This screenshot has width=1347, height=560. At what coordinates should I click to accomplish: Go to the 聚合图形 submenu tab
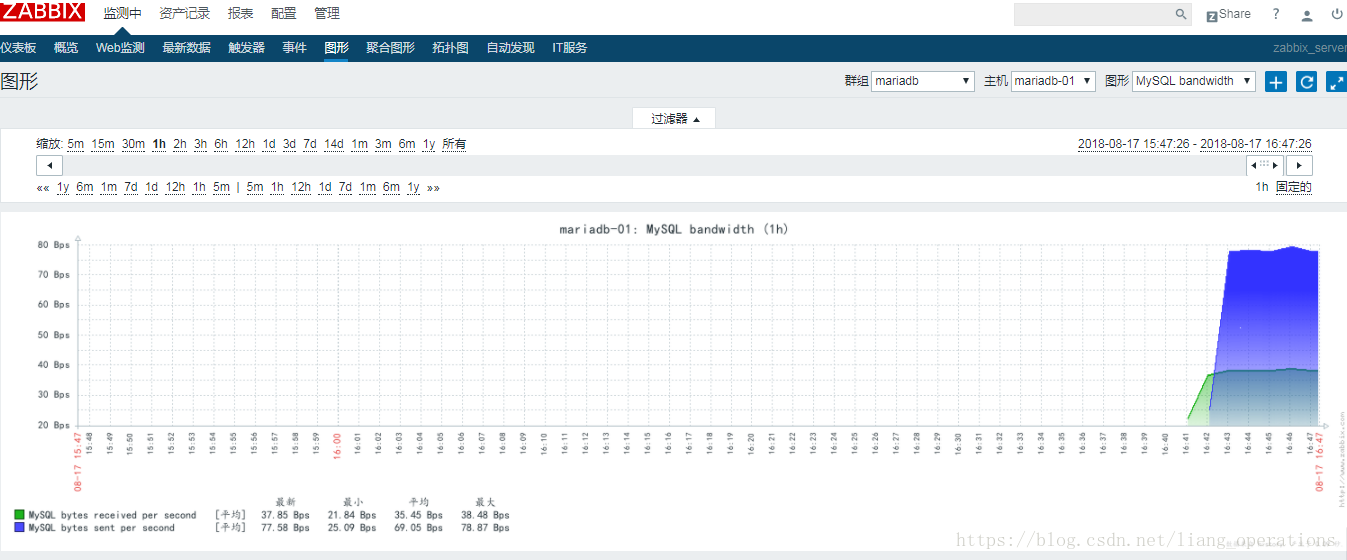pos(390,48)
